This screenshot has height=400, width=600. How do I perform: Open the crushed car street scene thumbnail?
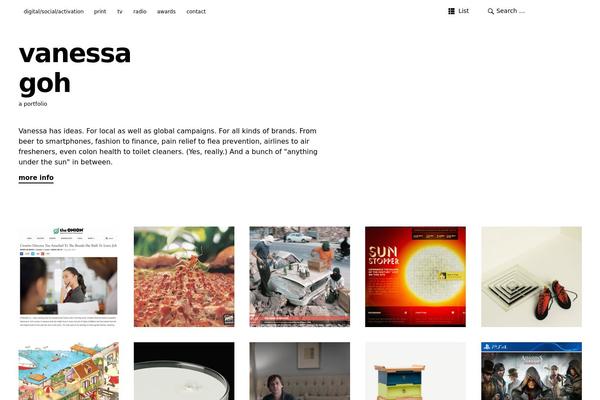tap(300, 277)
